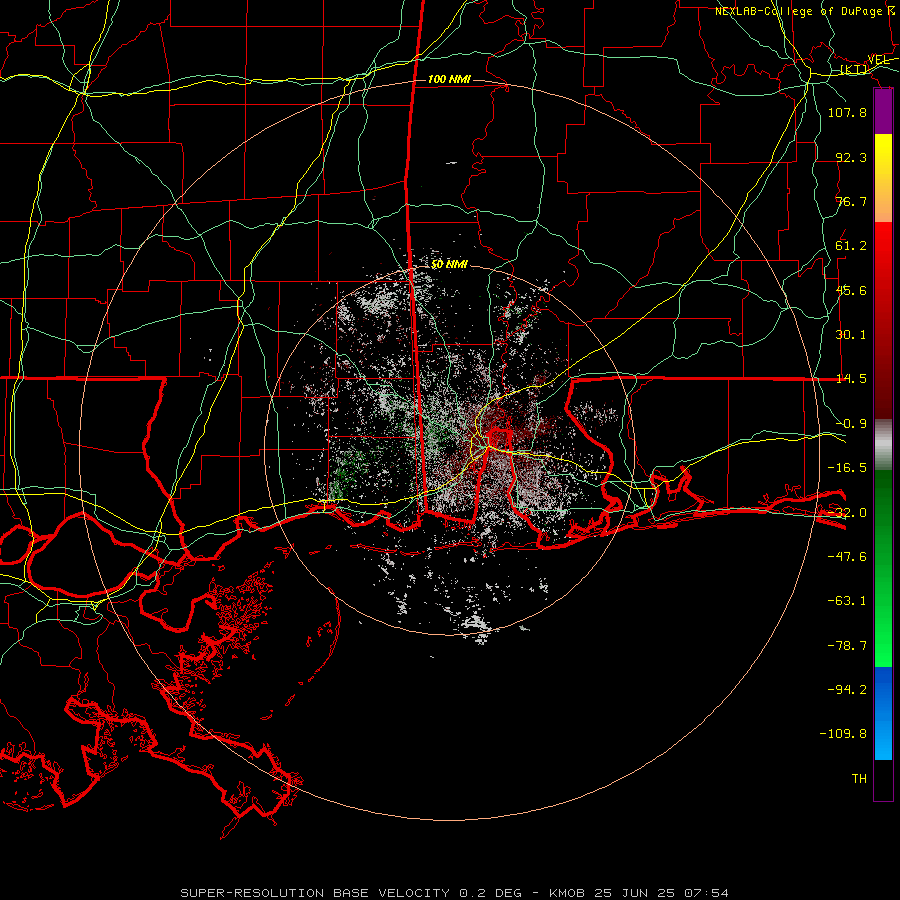900x900 pixels.
Task: Click the TH label in the legend
Action: (859, 779)
